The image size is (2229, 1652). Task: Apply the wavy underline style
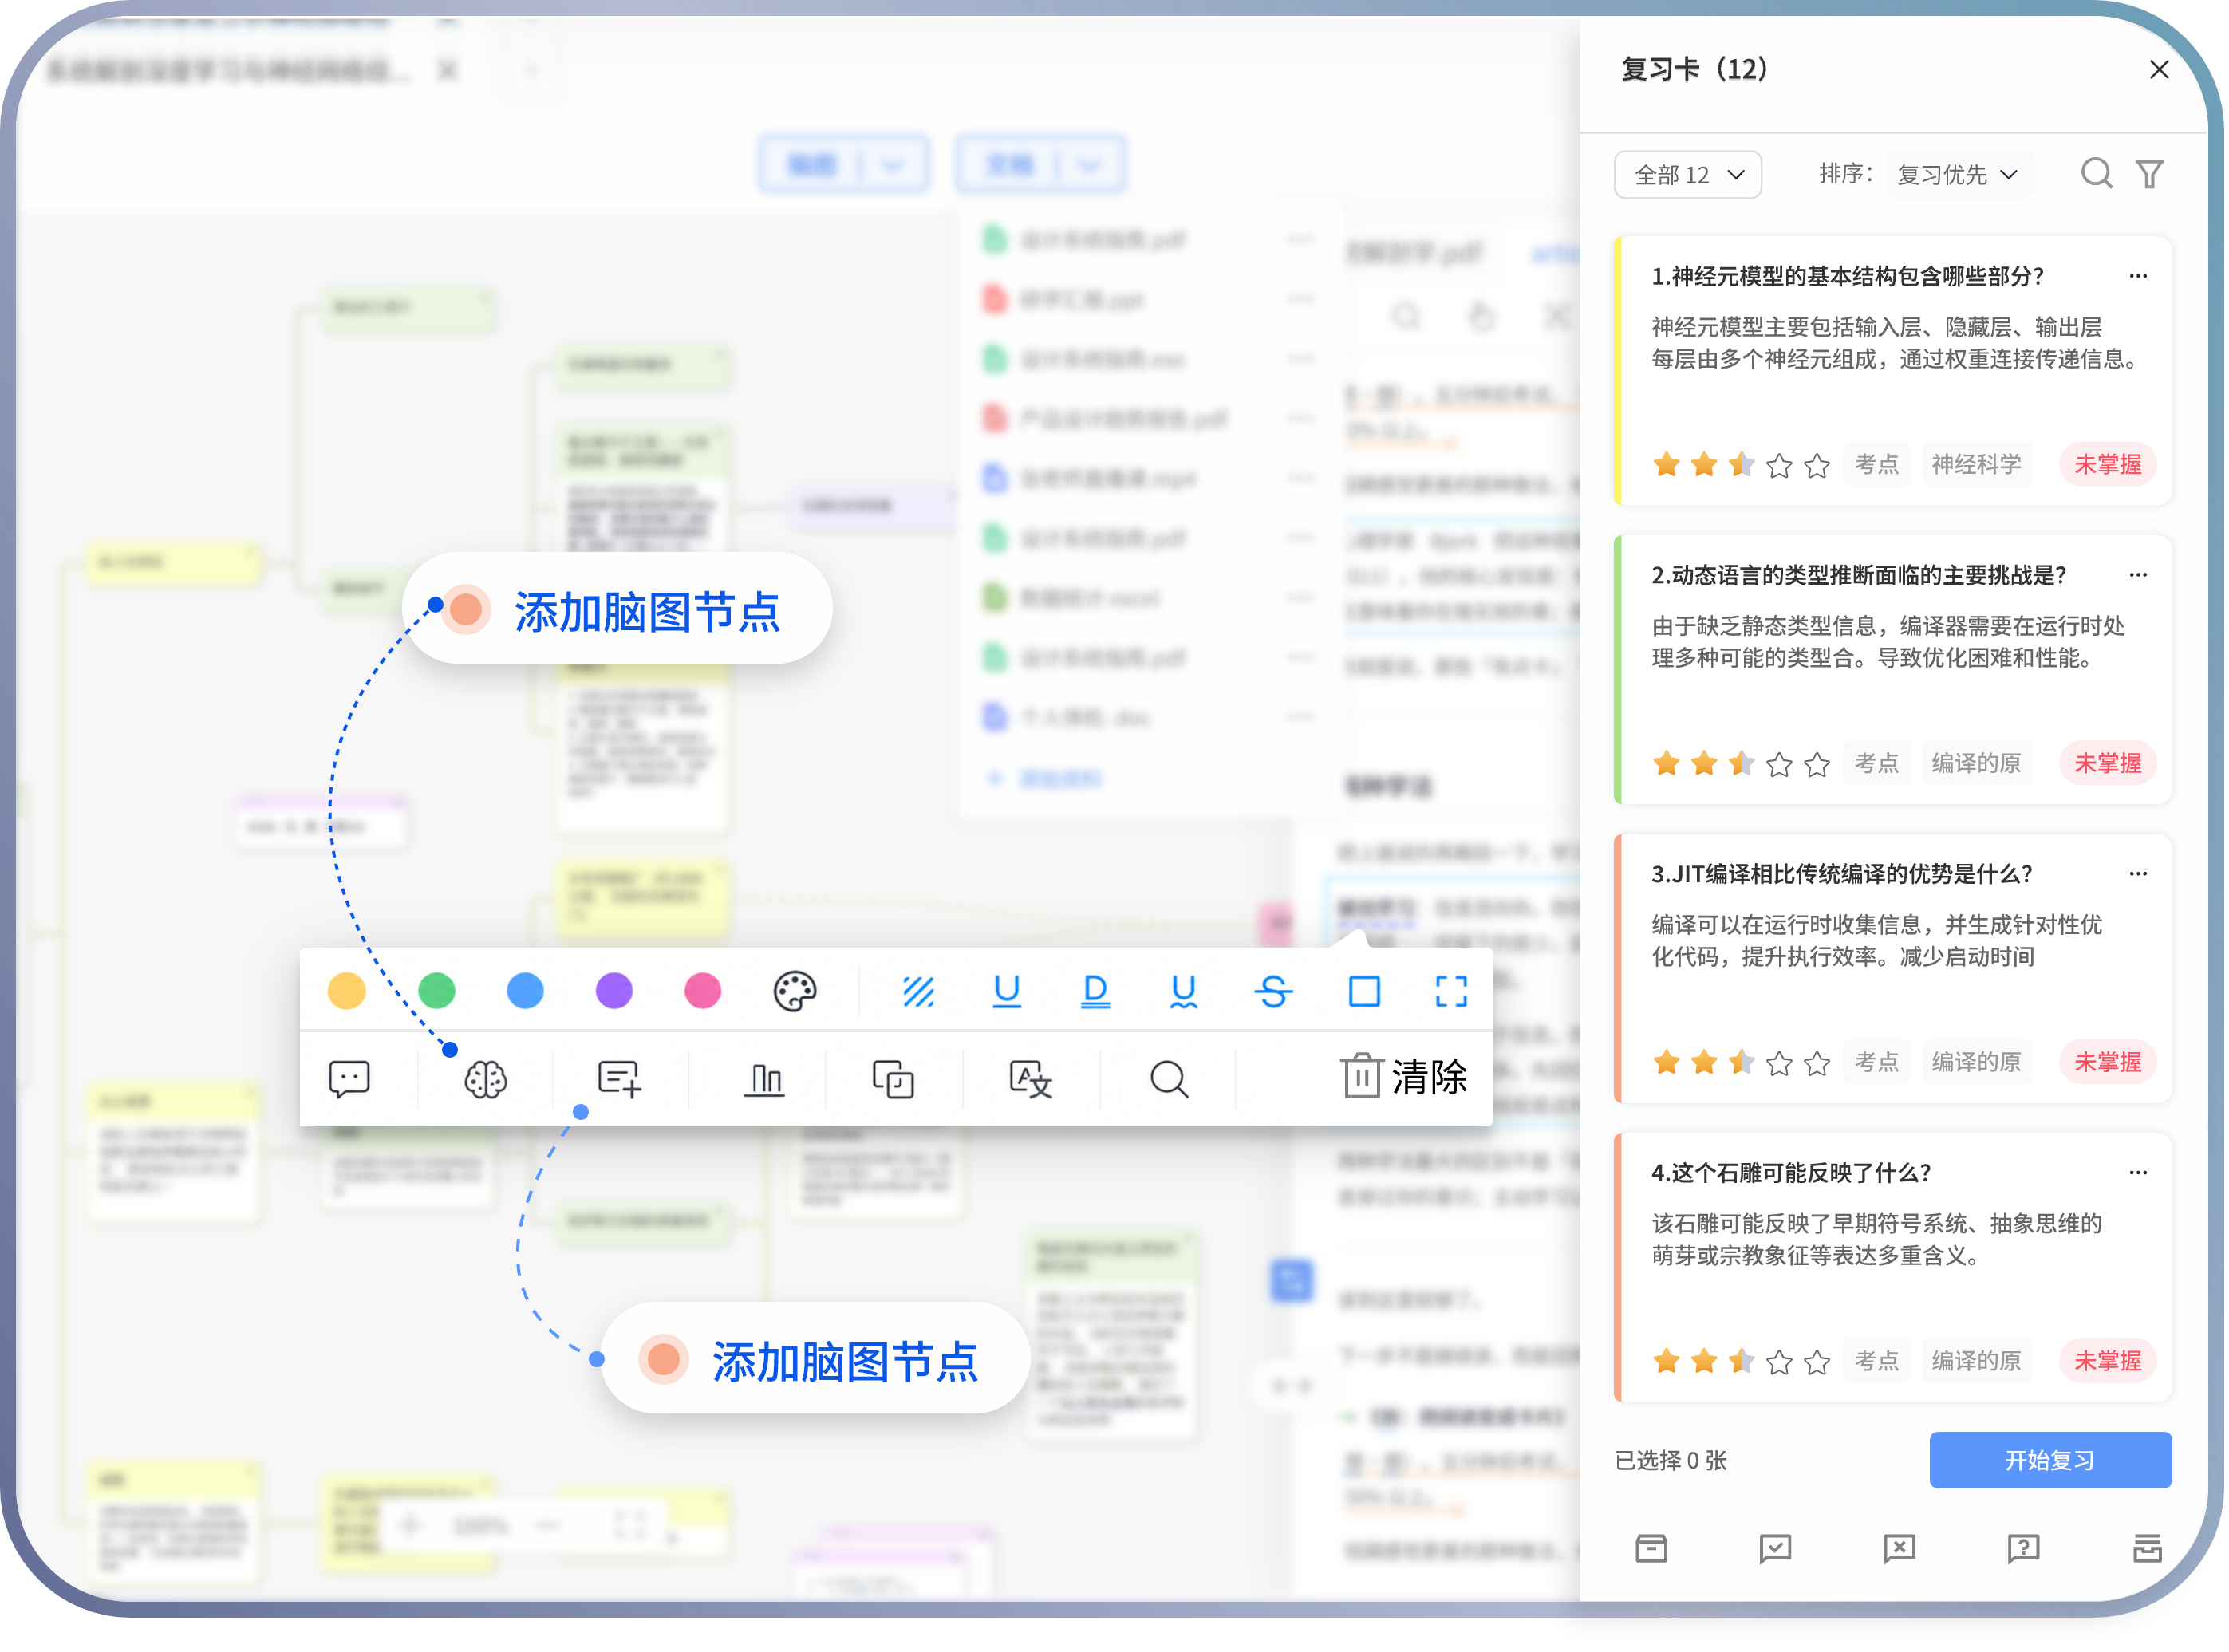tap(1183, 992)
